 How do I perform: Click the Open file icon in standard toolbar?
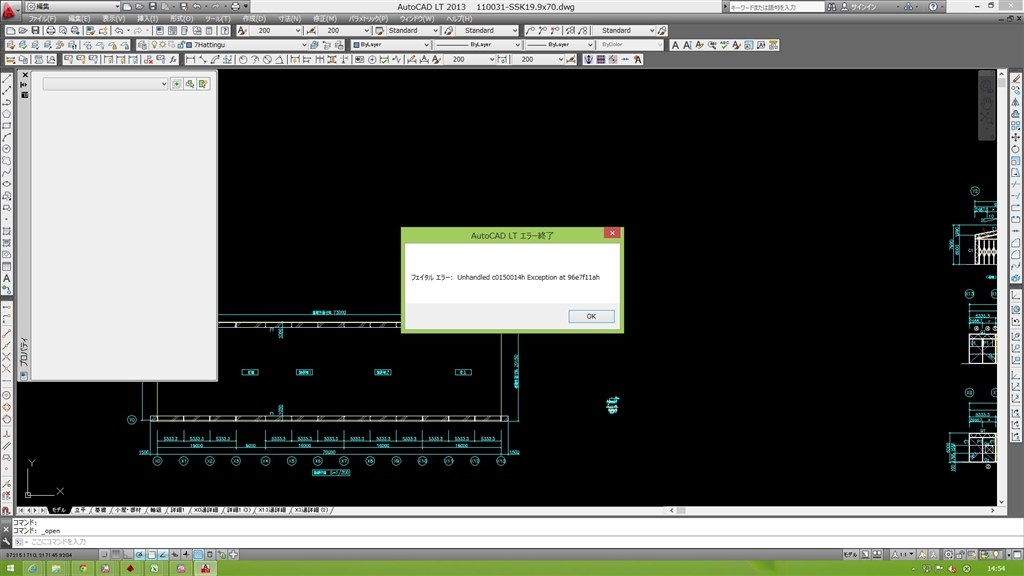23,31
